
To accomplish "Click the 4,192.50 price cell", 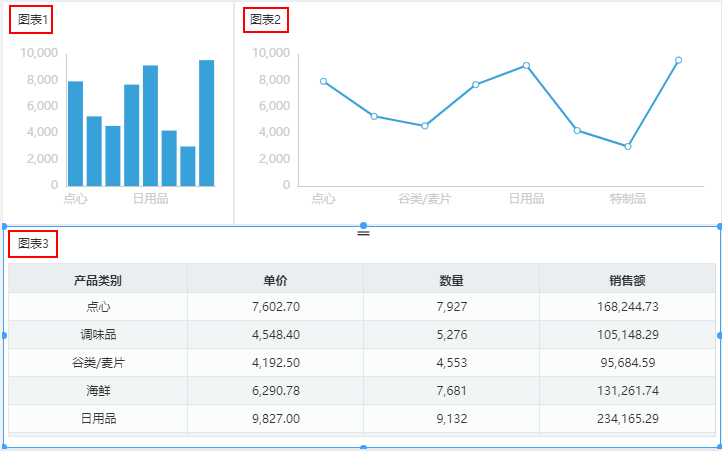I will pos(275,363).
